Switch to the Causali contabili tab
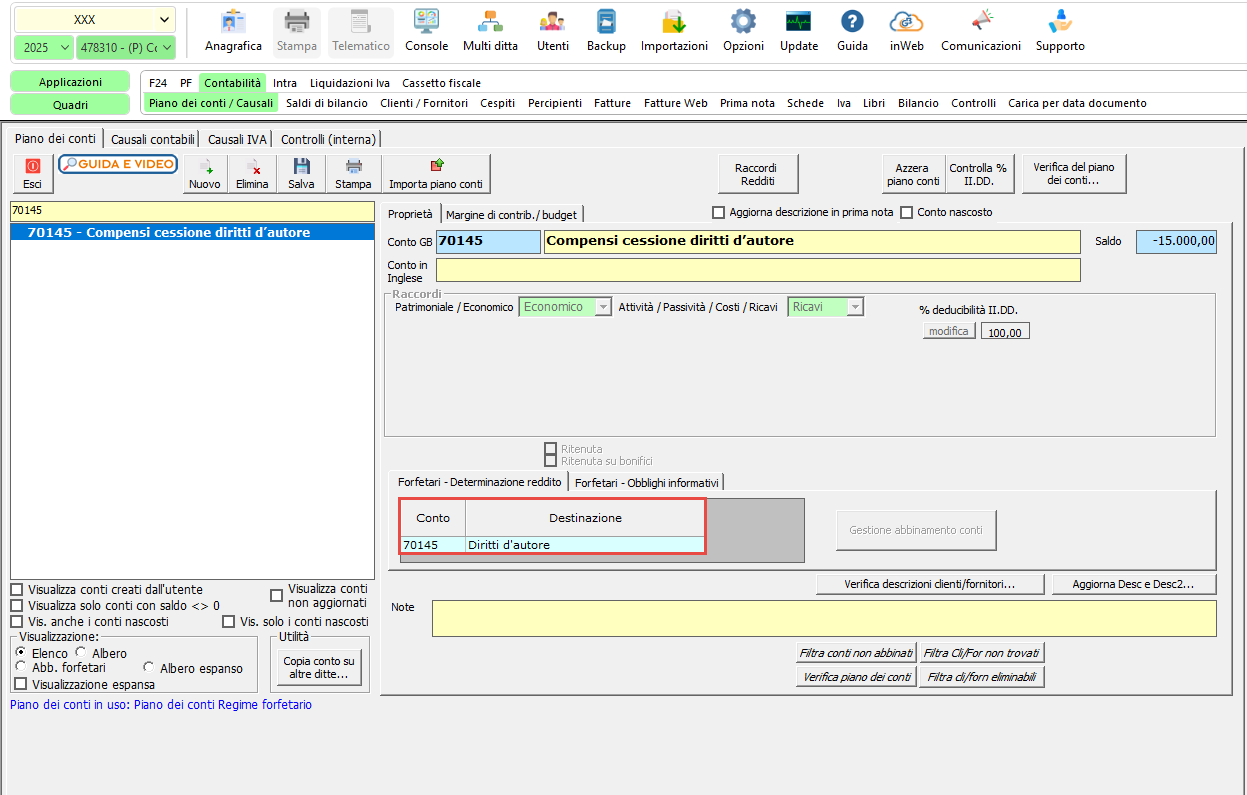Screen dimensions: 1247x795 pos(153,140)
